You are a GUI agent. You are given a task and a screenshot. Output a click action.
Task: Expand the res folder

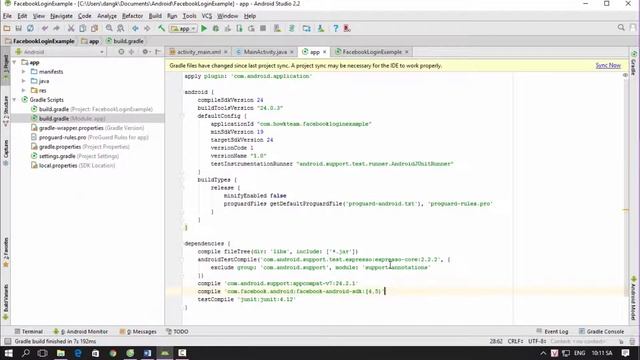[x=24, y=91]
